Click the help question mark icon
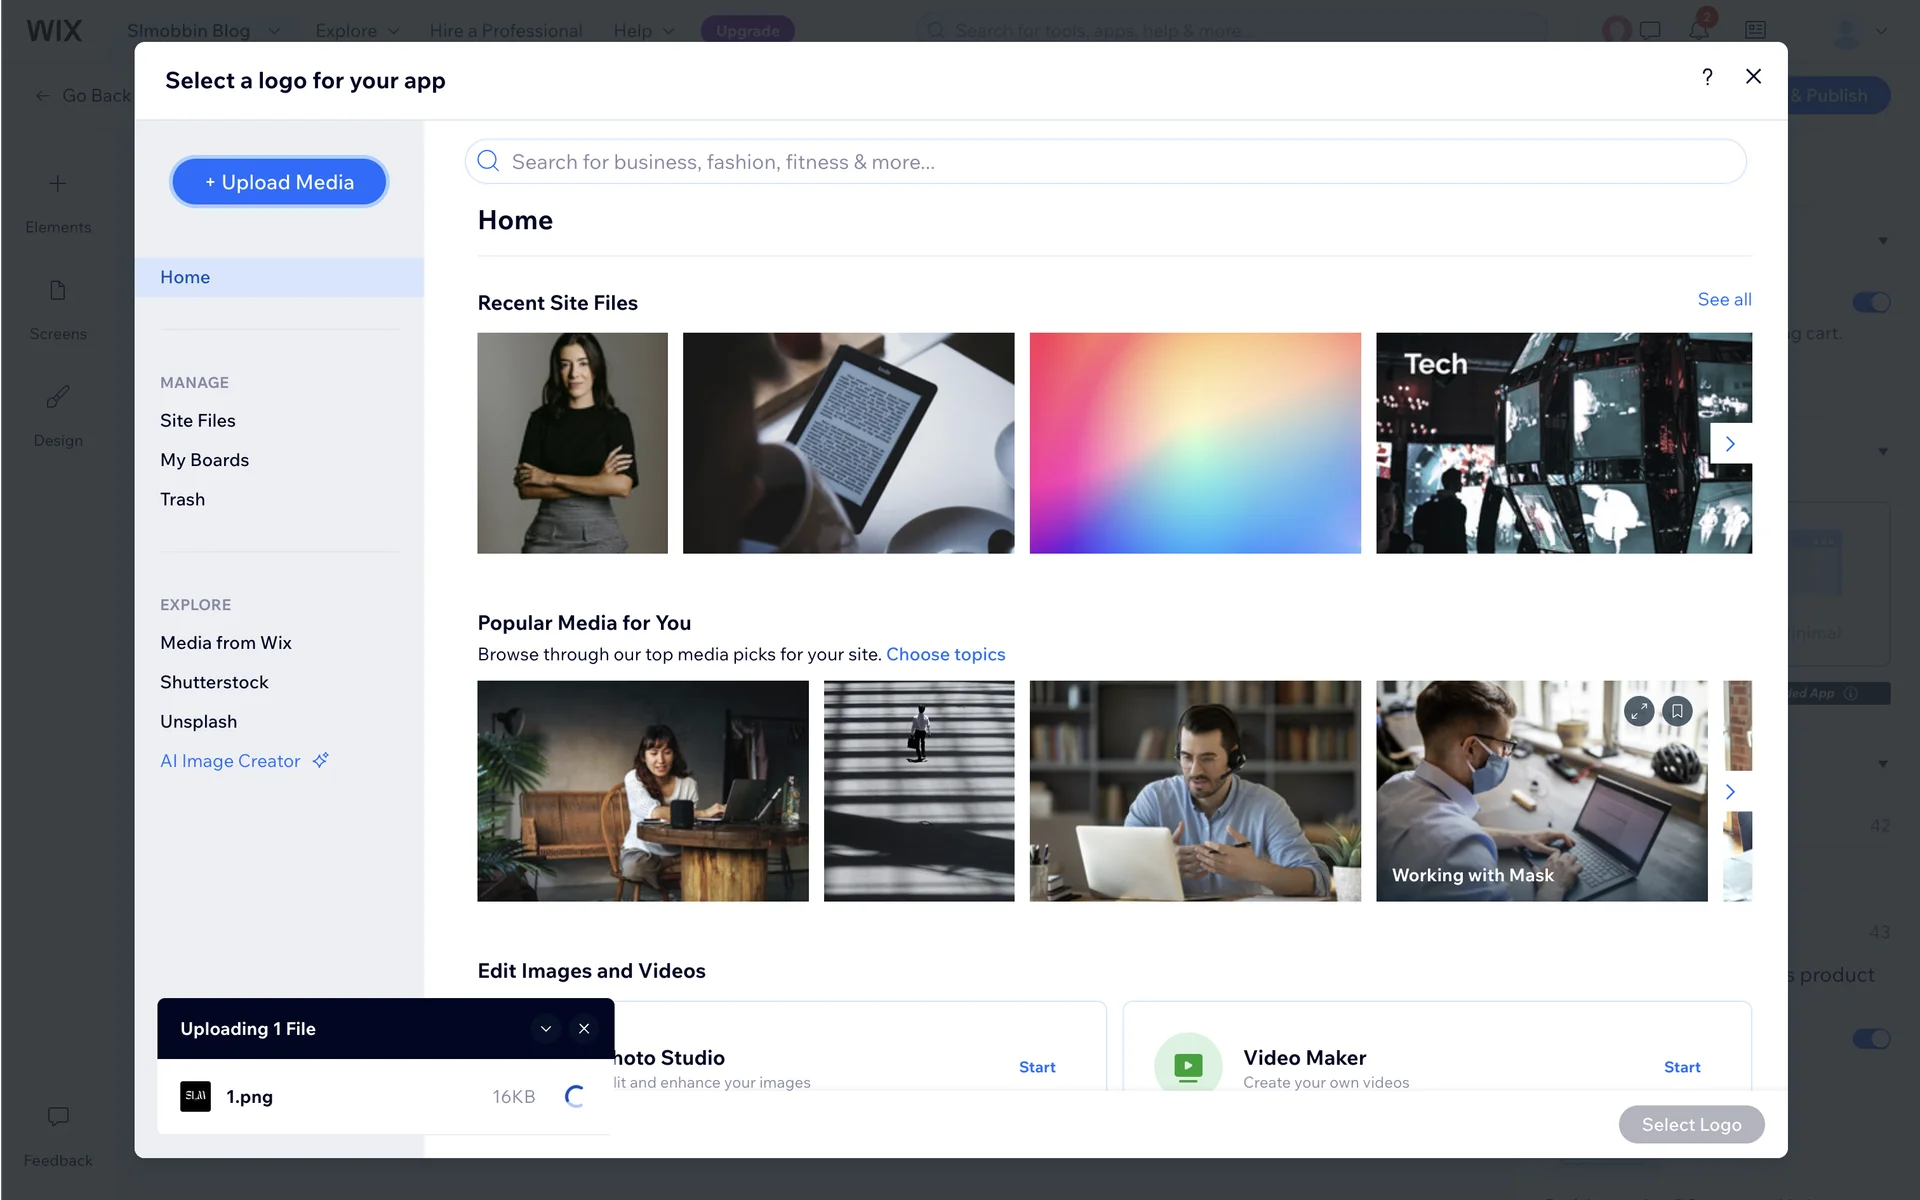Image resolution: width=1920 pixels, height=1200 pixels. pos(1707,77)
